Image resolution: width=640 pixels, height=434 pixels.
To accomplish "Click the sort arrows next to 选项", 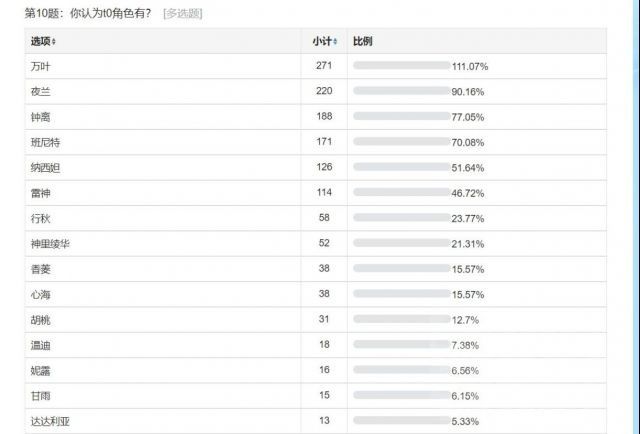I will [54, 41].
